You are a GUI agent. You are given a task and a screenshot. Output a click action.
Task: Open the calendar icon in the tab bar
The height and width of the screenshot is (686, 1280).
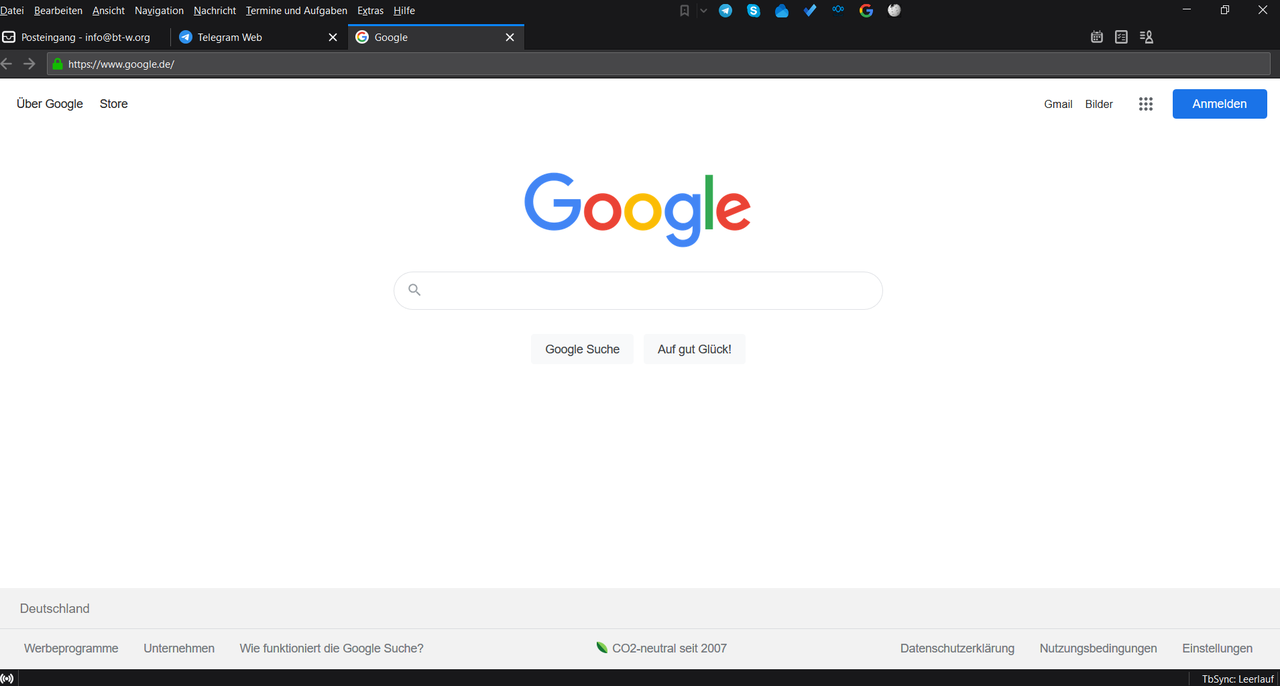(1097, 37)
